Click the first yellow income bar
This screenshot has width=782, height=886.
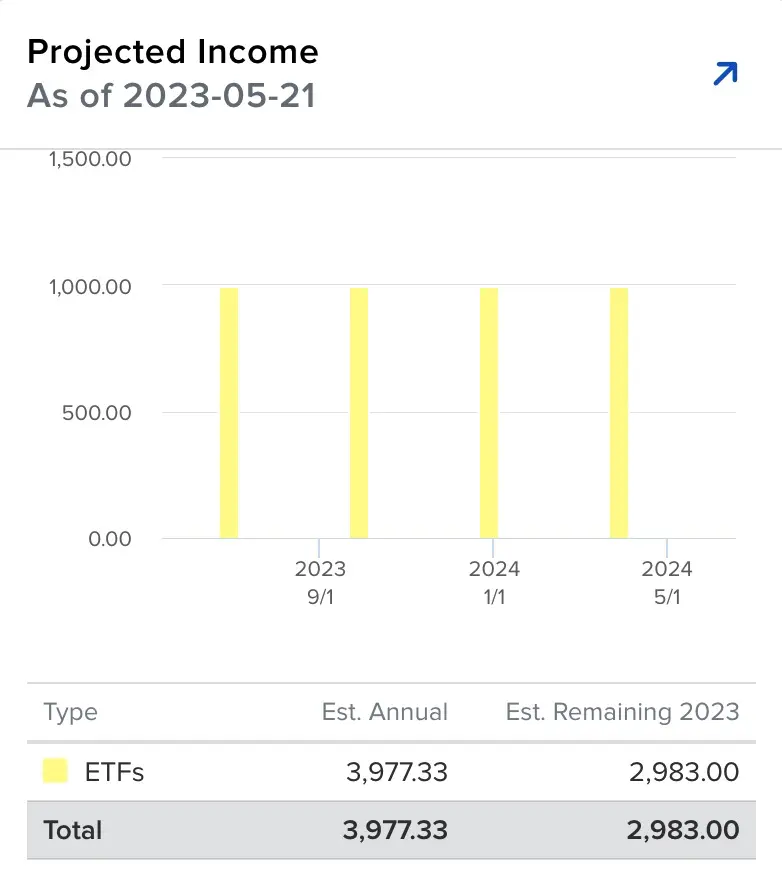[229, 412]
